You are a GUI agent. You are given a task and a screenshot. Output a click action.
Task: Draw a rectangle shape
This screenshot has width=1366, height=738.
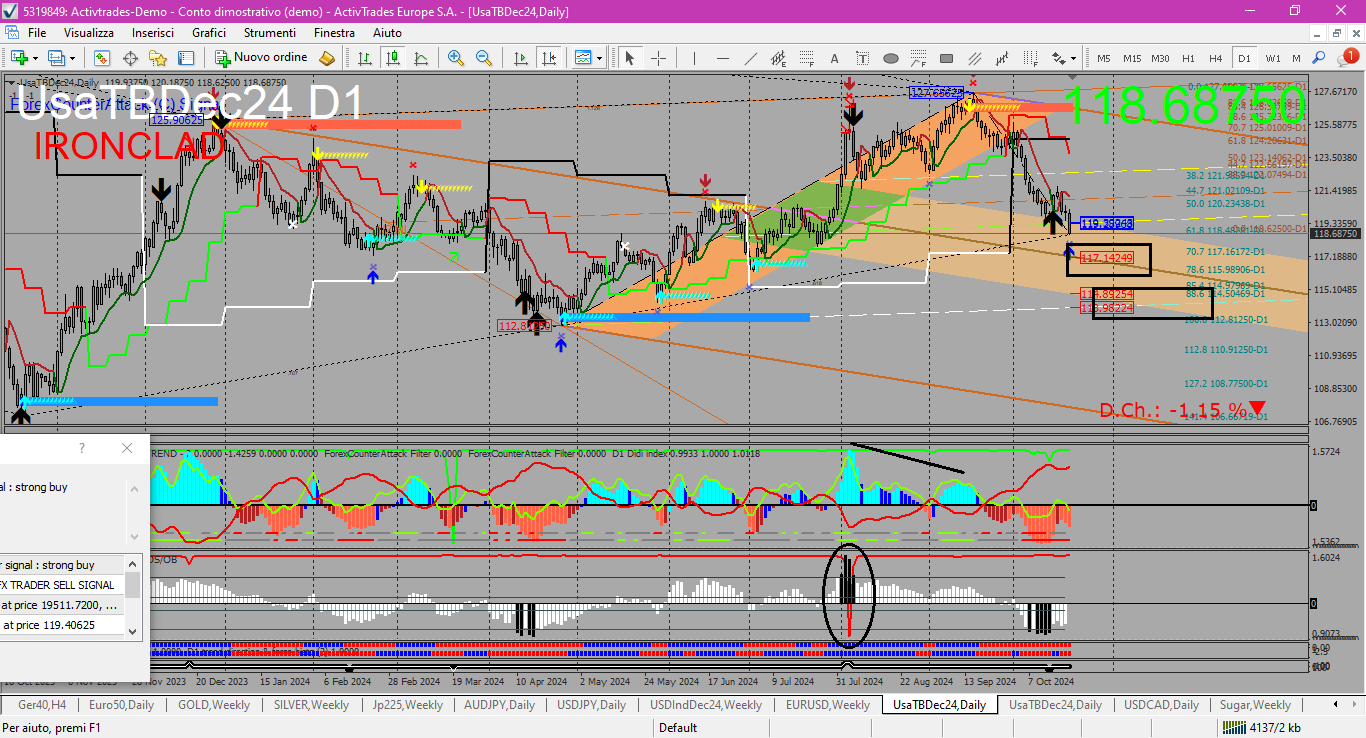946,58
